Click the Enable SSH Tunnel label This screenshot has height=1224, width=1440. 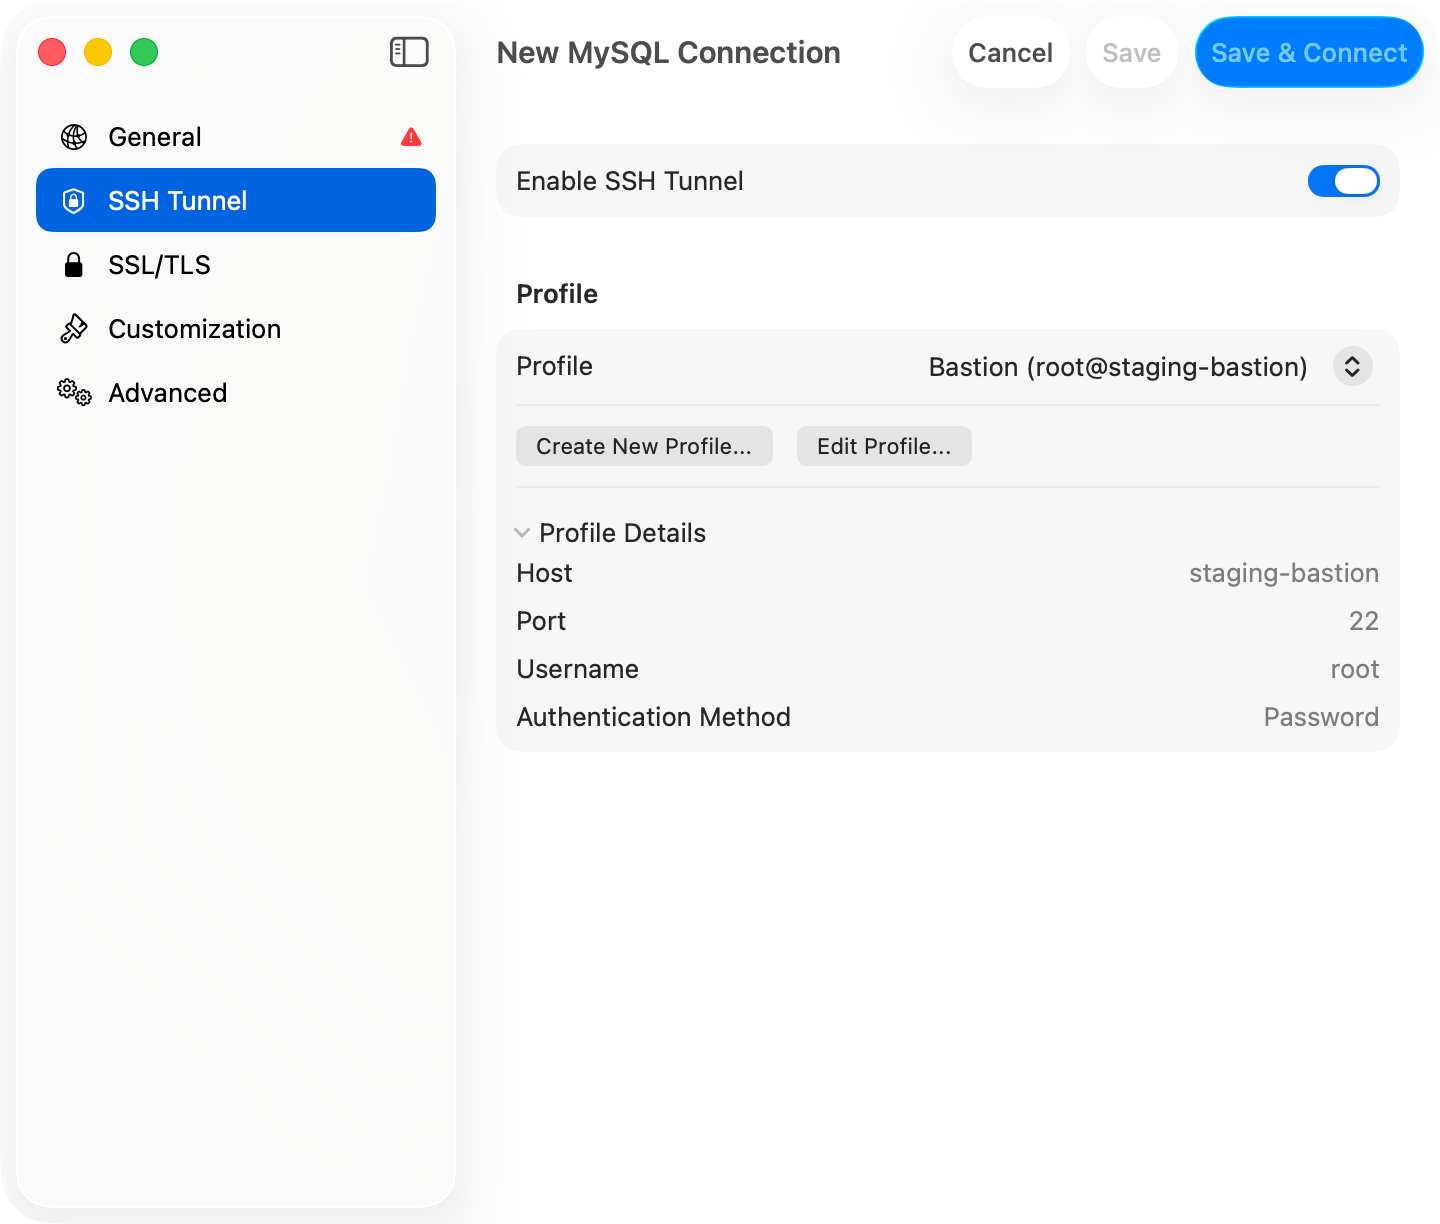(x=630, y=181)
